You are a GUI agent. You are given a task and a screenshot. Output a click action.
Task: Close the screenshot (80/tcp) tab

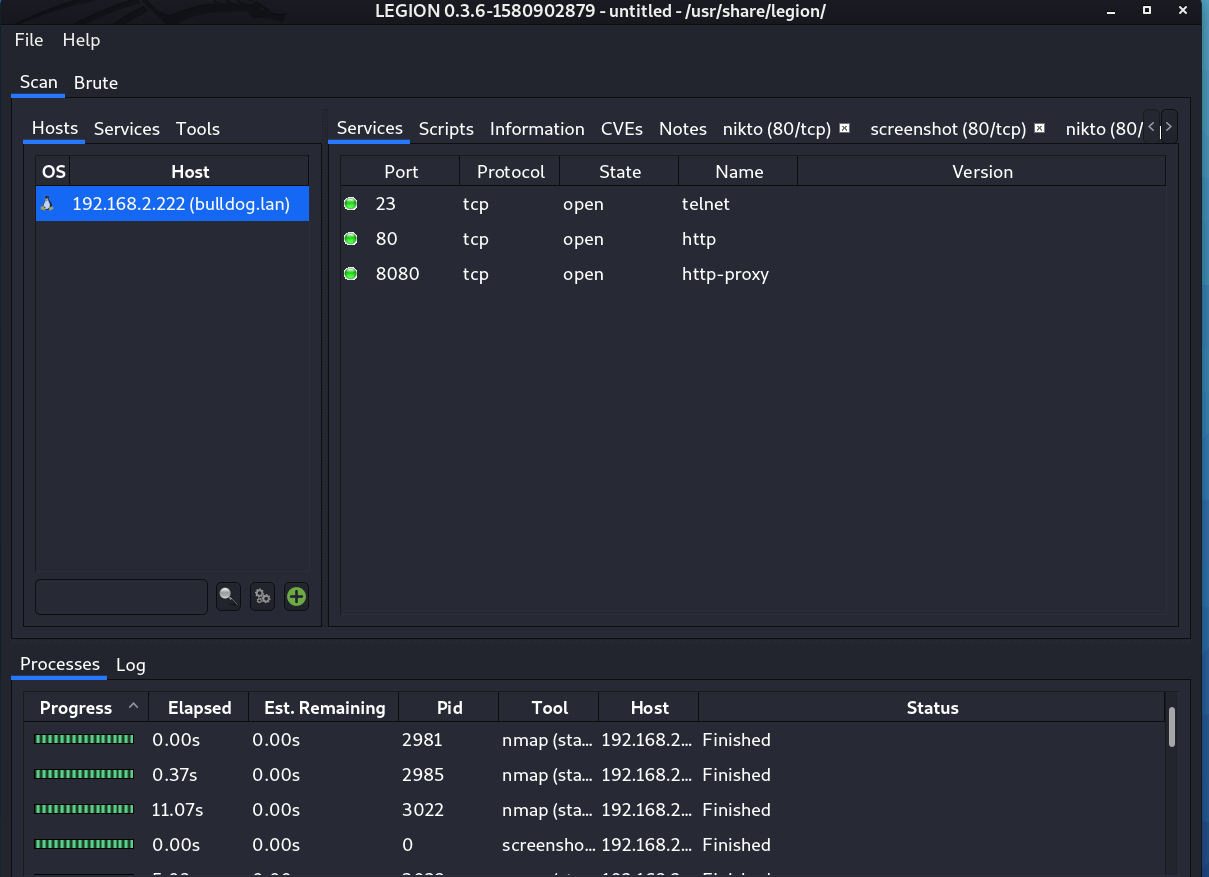click(x=1039, y=129)
